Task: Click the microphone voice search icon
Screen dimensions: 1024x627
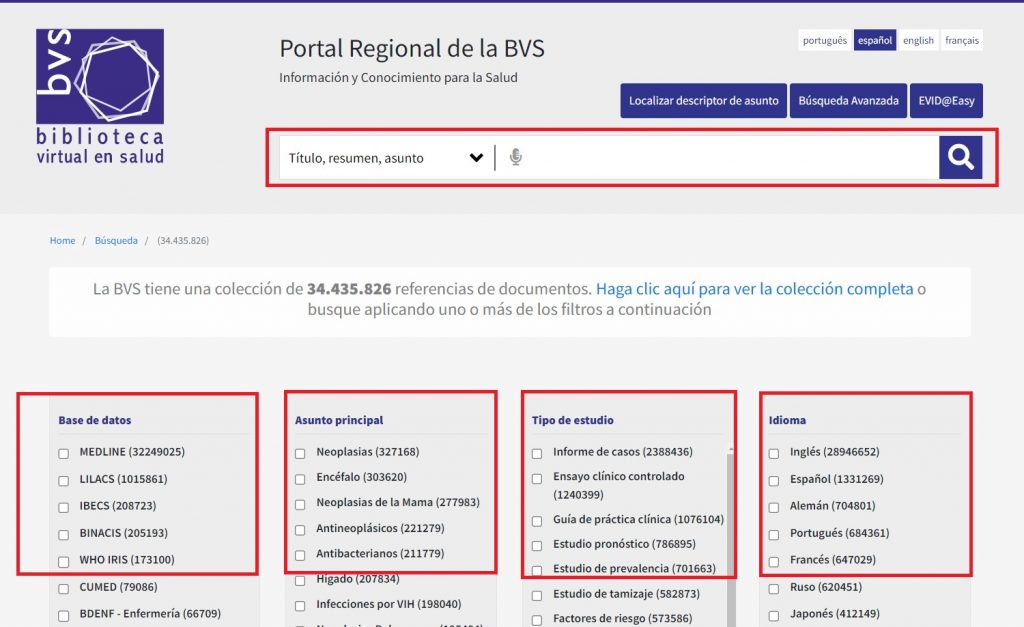Action: tap(515, 157)
